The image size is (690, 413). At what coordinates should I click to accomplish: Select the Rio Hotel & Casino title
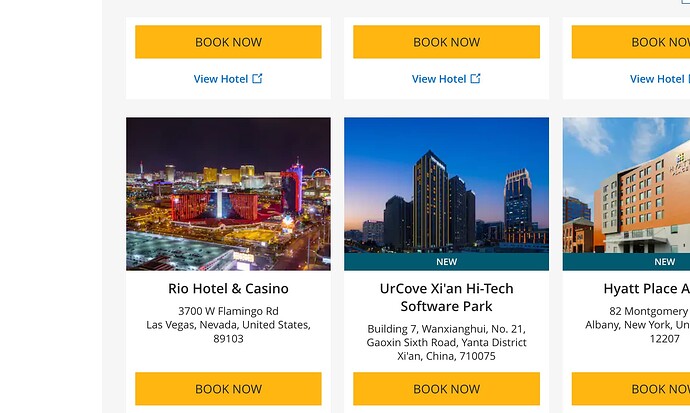coord(228,289)
